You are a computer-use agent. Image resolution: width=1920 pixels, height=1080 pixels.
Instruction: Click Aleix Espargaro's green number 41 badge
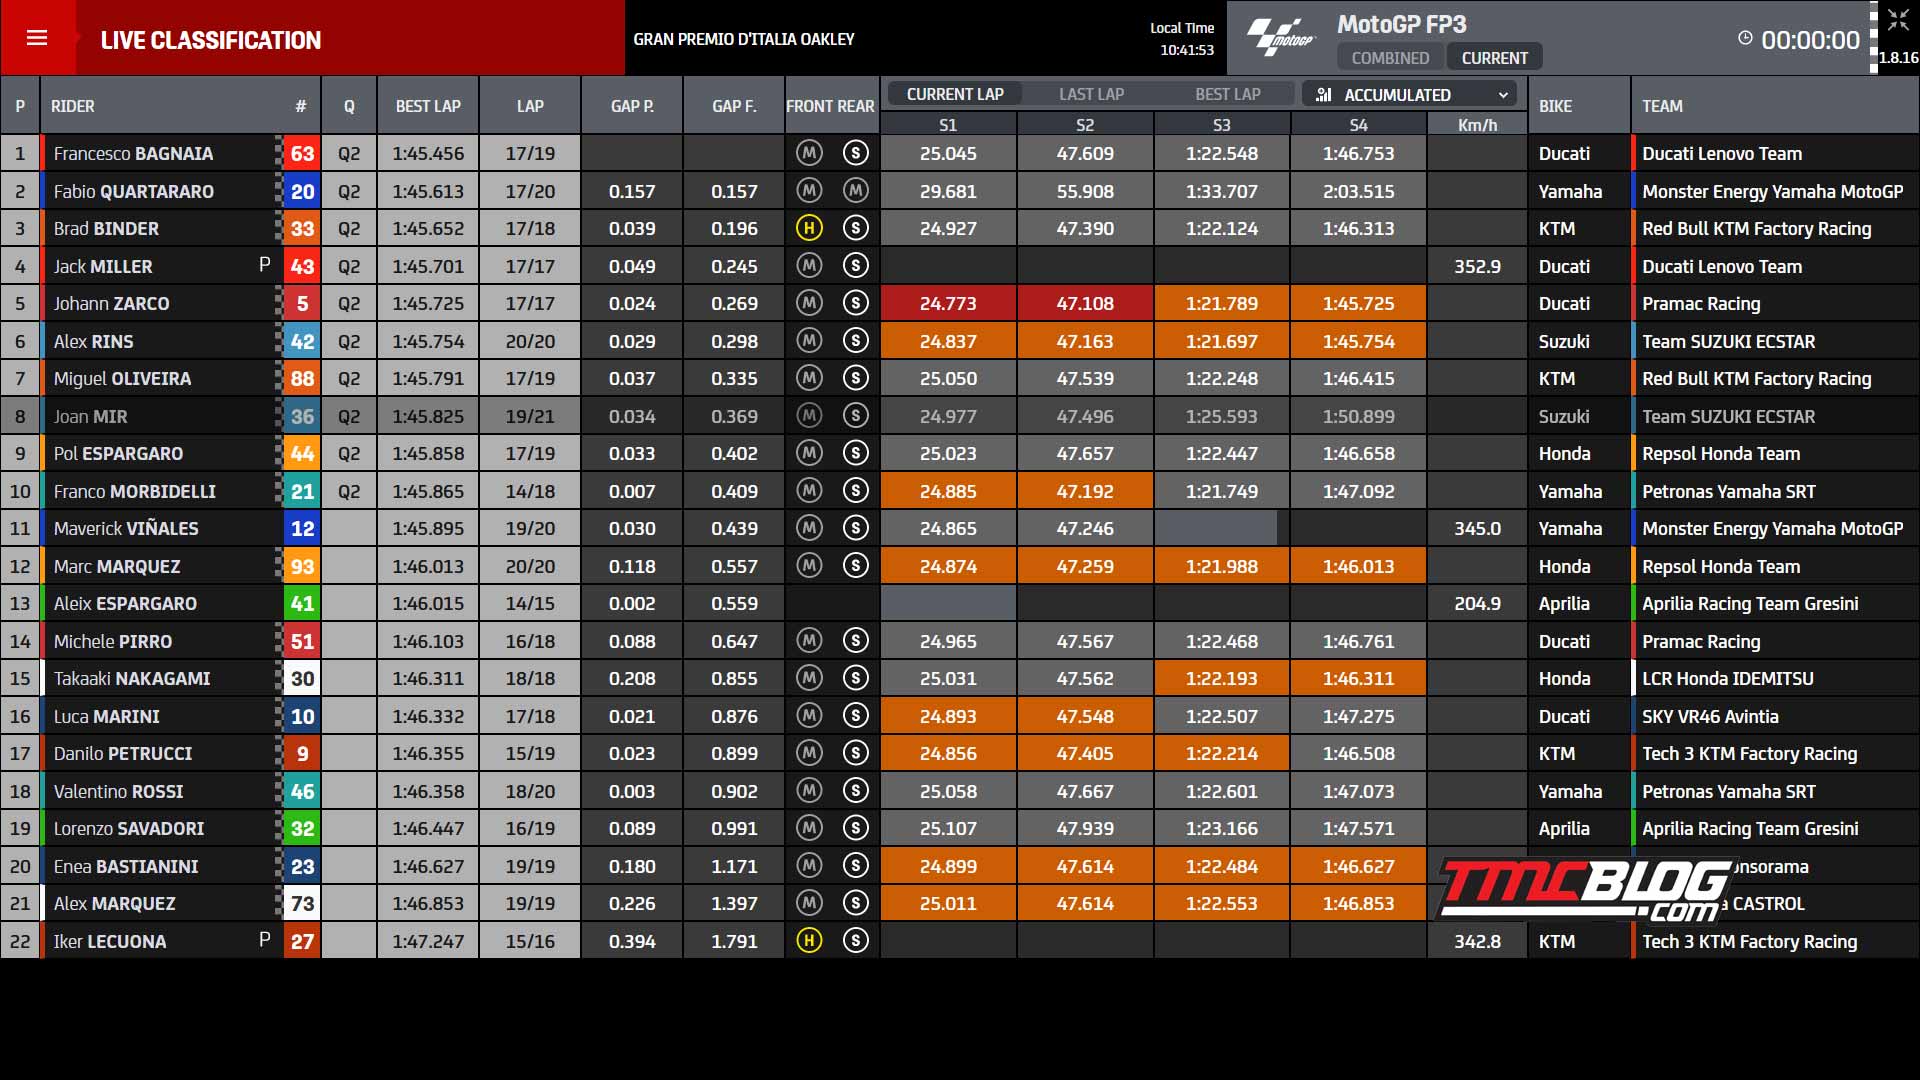click(x=302, y=603)
